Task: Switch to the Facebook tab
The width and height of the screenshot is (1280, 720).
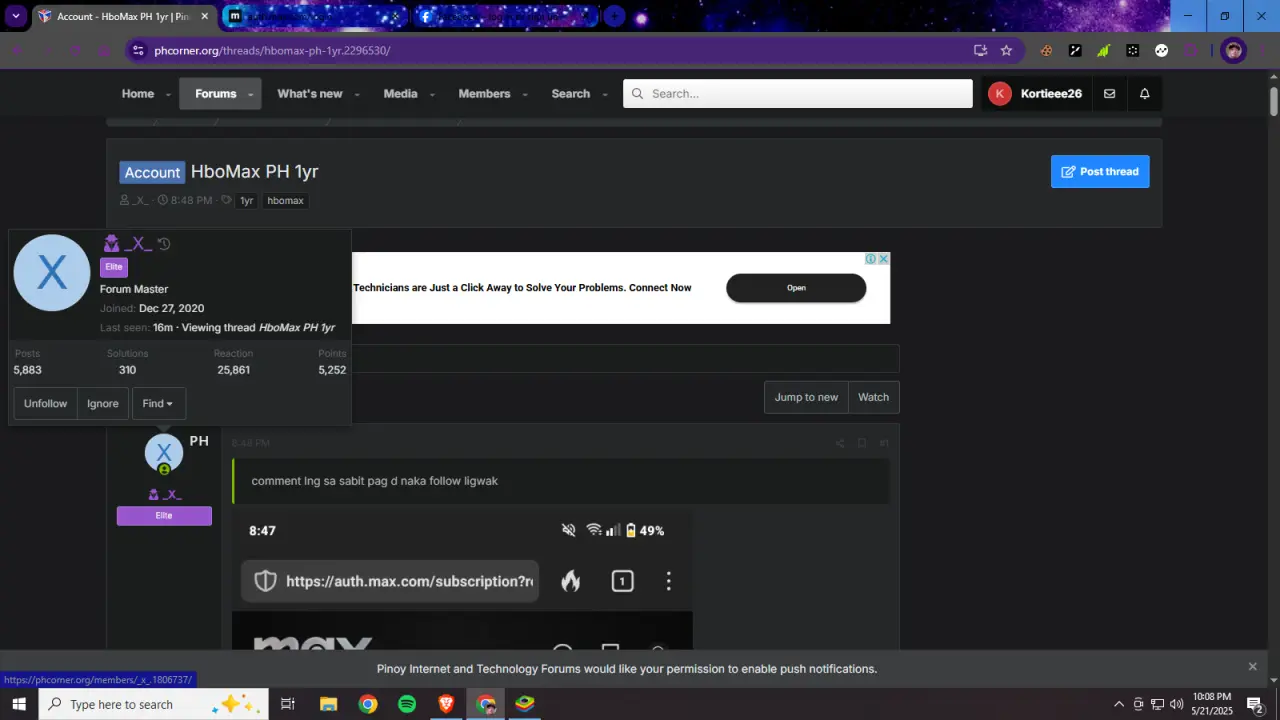Action: (506, 16)
